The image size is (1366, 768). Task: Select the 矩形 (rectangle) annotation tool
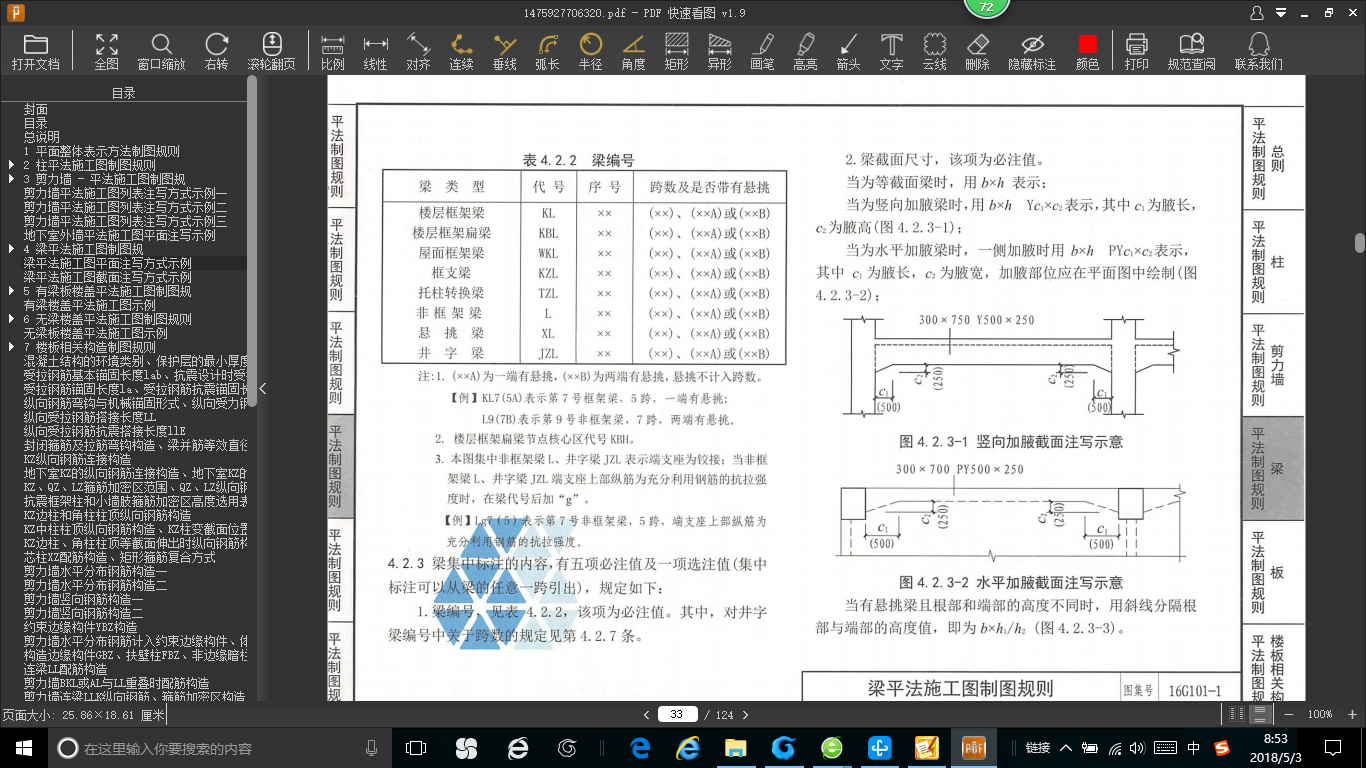(x=676, y=46)
